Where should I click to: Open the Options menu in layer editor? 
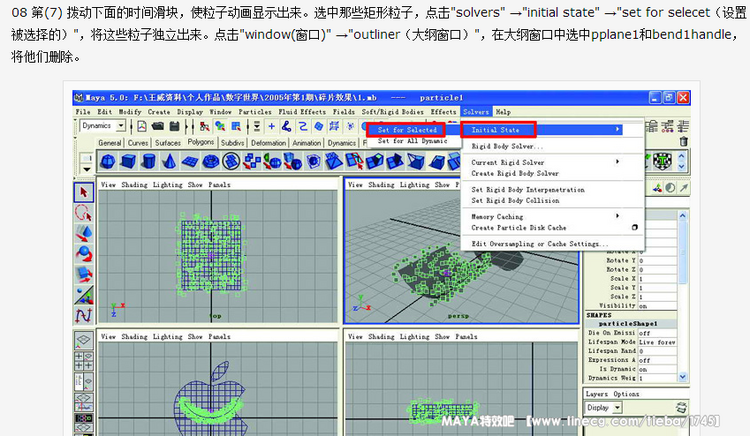point(626,394)
